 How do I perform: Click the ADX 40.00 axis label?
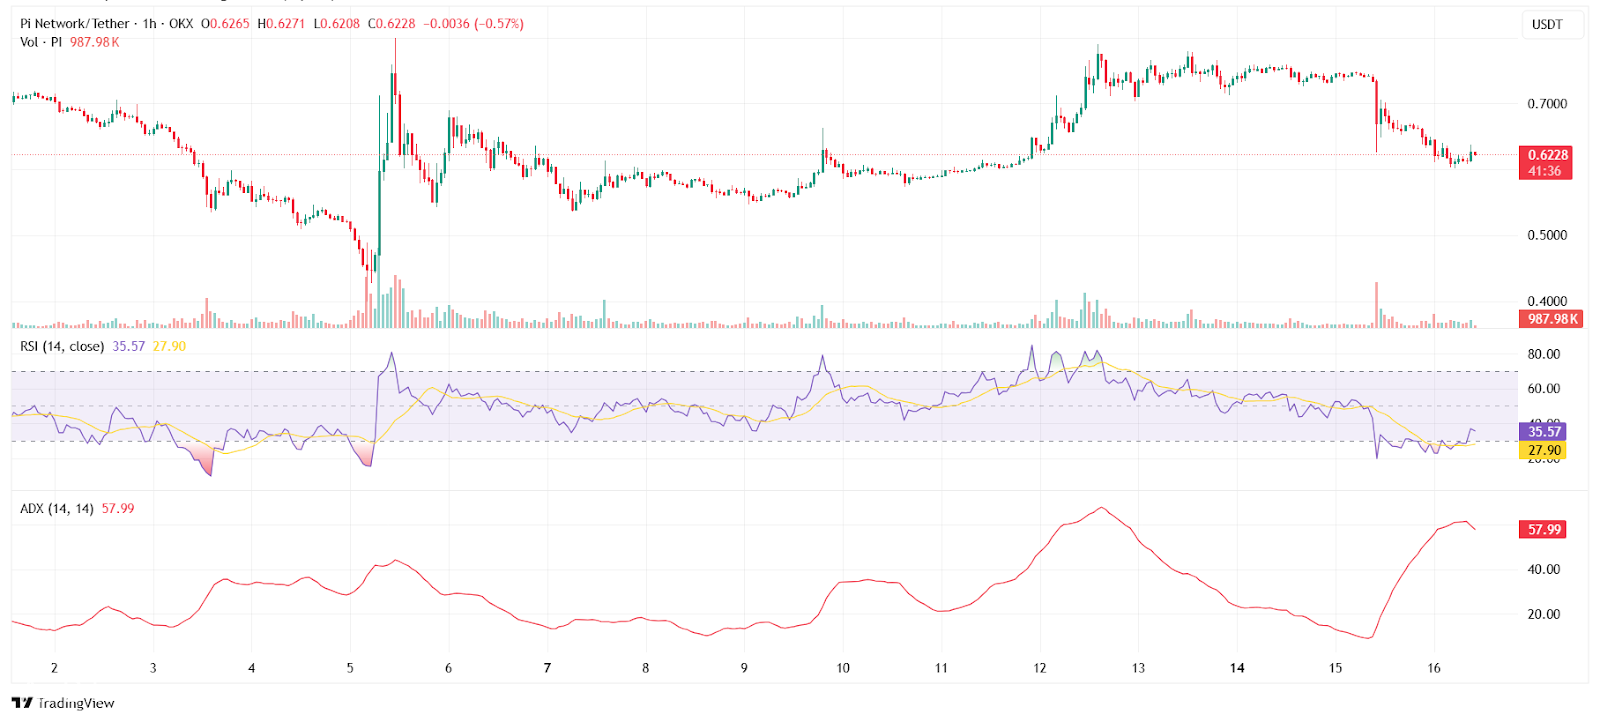(x=1544, y=570)
